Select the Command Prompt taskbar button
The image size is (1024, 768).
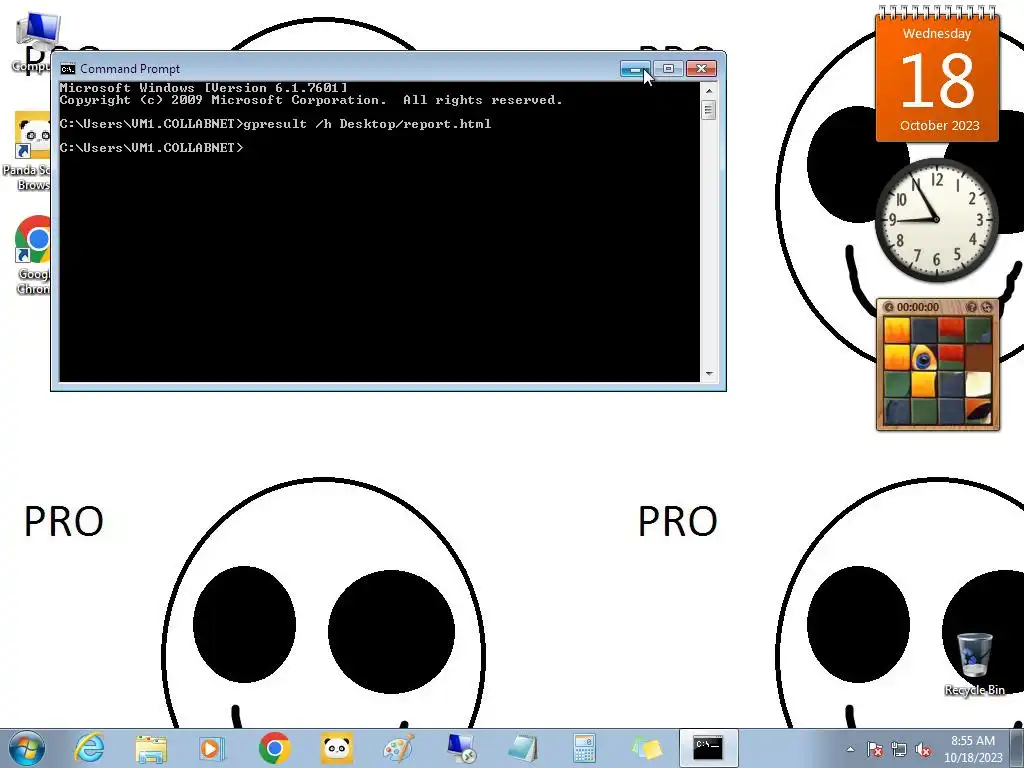click(x=709, y=748)
